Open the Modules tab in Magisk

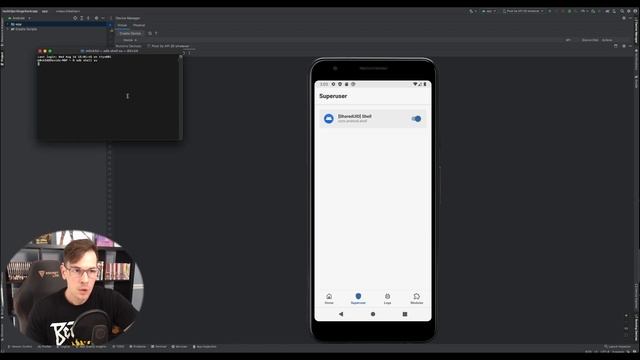tap(416, 298)
